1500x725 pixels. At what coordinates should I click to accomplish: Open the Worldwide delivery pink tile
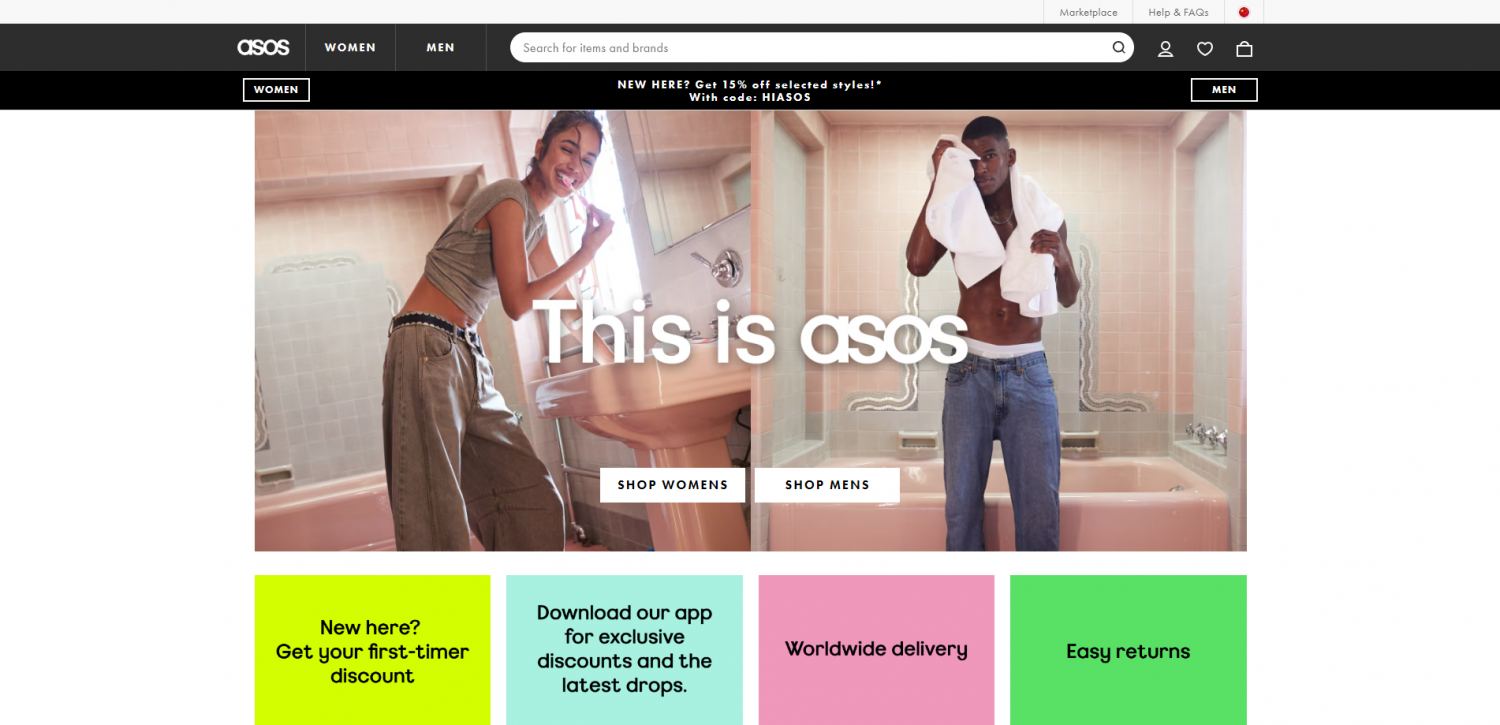[x=876, y=650]
